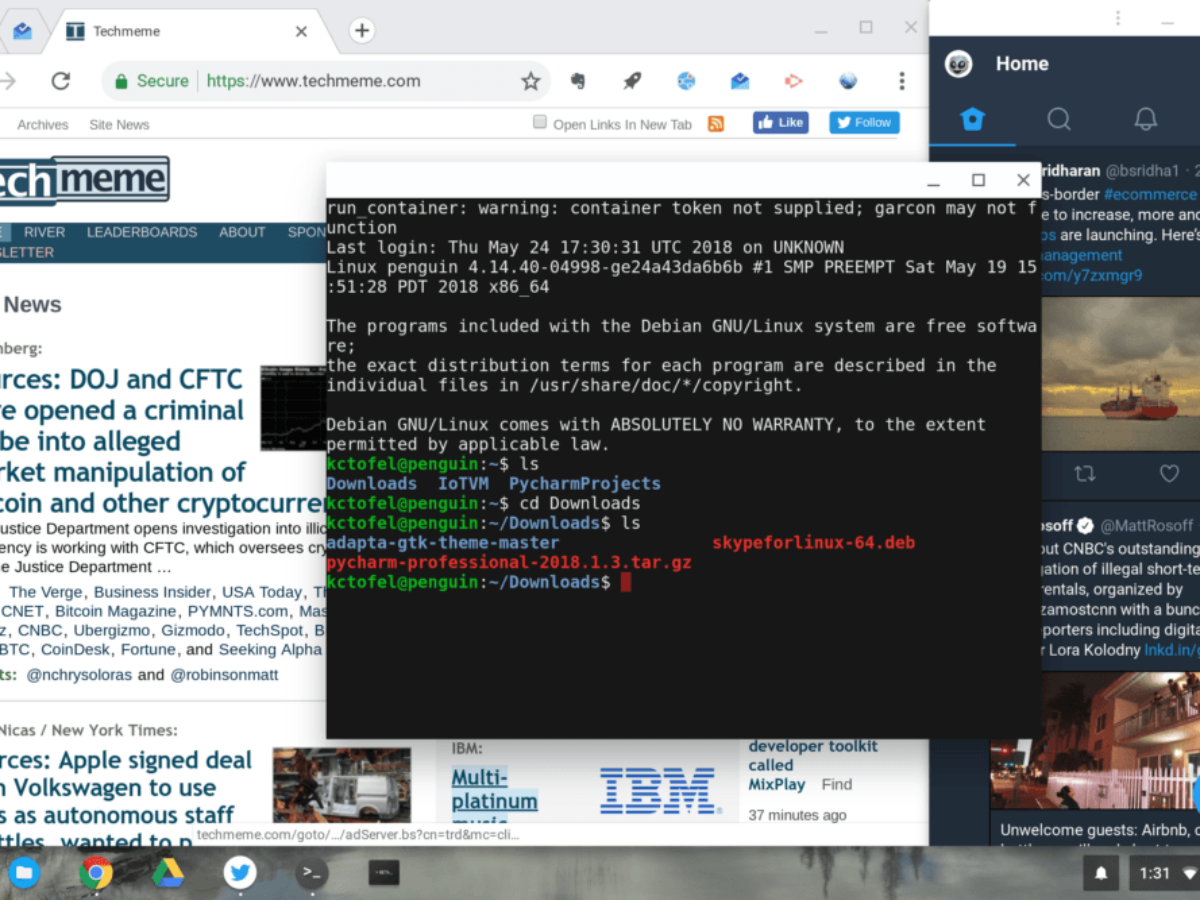Open the Seeking Alpha source link
1200x900 pixels.
tap(270, 649)
